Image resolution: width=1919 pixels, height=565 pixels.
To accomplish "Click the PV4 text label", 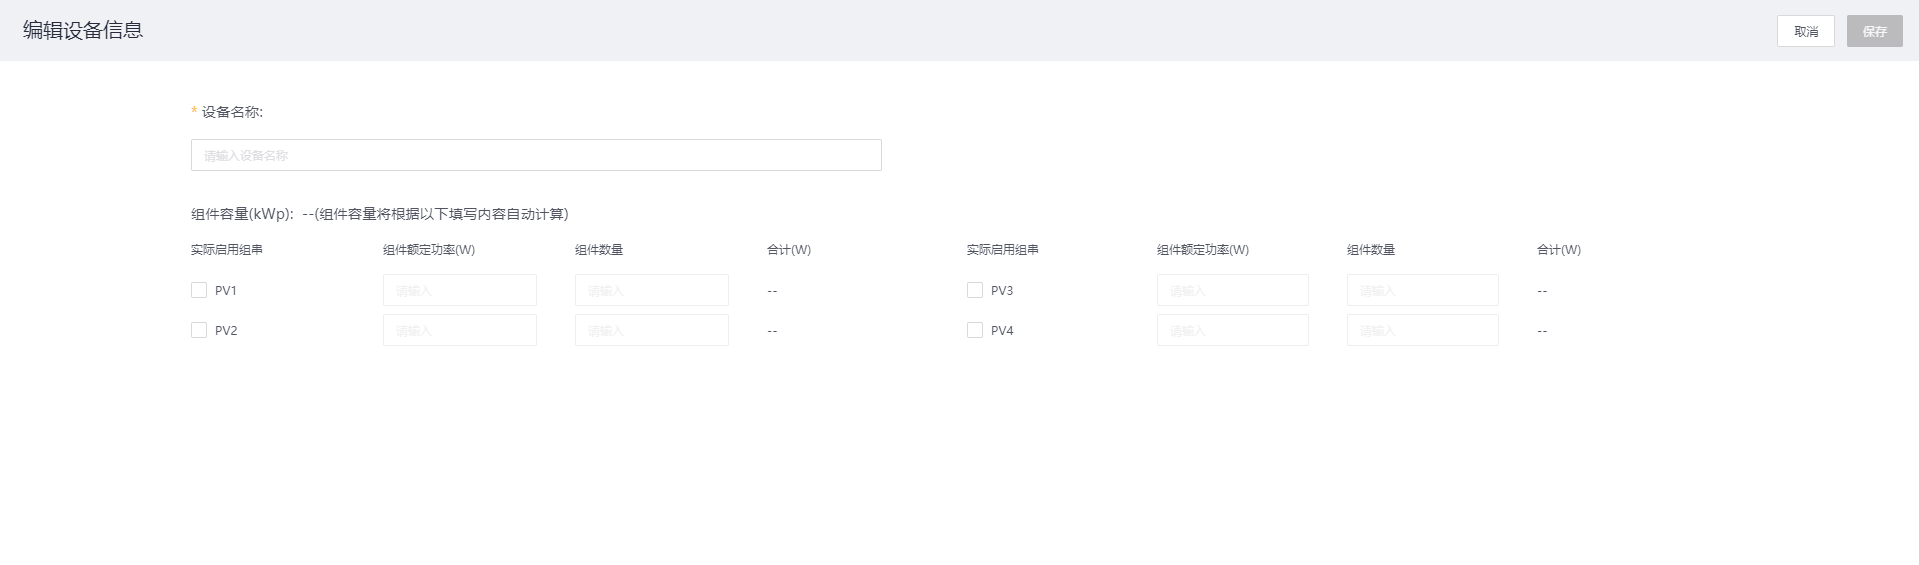I will pyautogui.click(x=1002, y=331).
